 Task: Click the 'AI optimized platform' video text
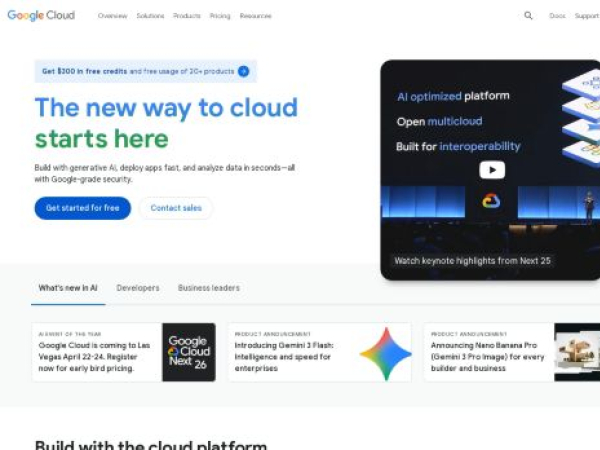[453, 96]
